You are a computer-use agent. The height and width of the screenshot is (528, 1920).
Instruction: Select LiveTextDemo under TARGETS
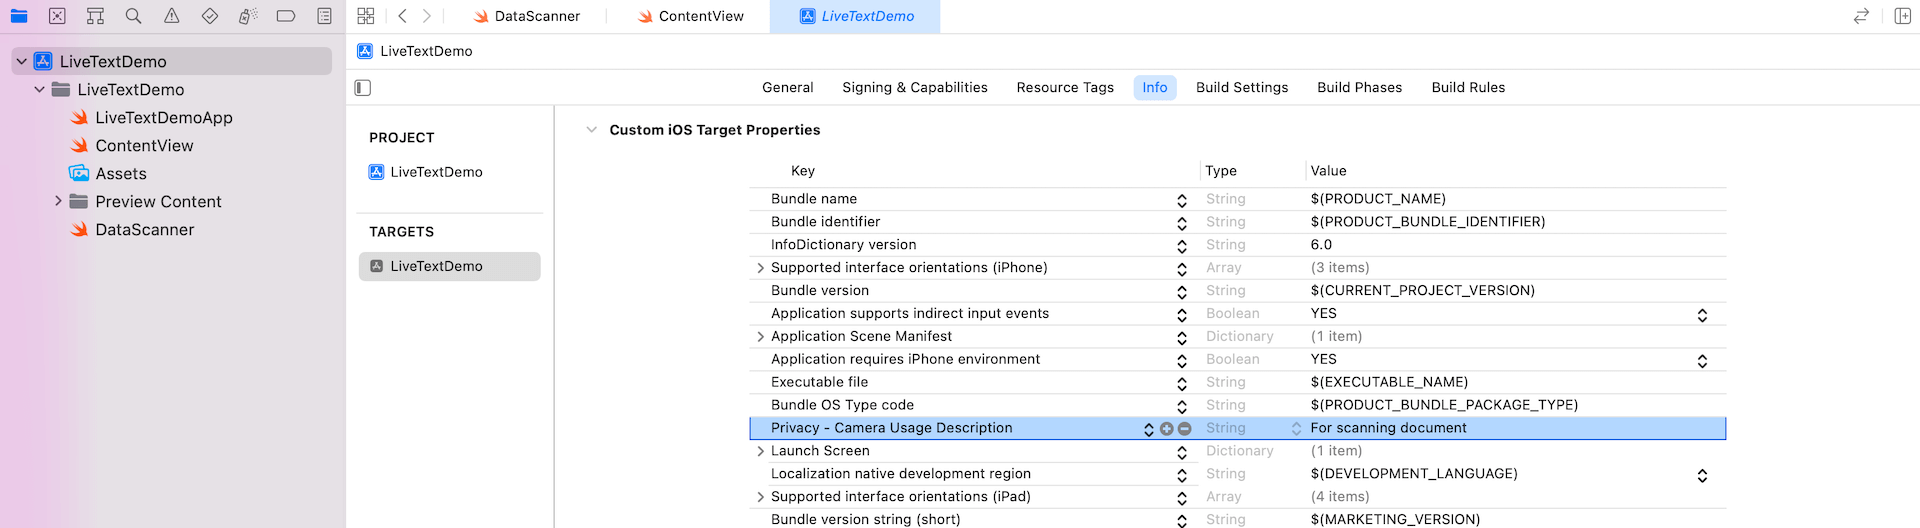(x=449, y=266)
